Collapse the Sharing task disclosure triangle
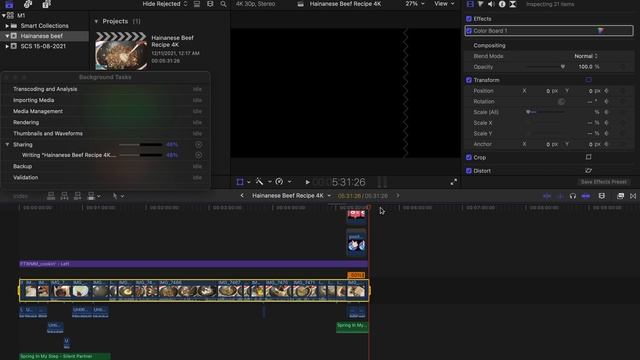Screen dimensions: 640x360 7,144
